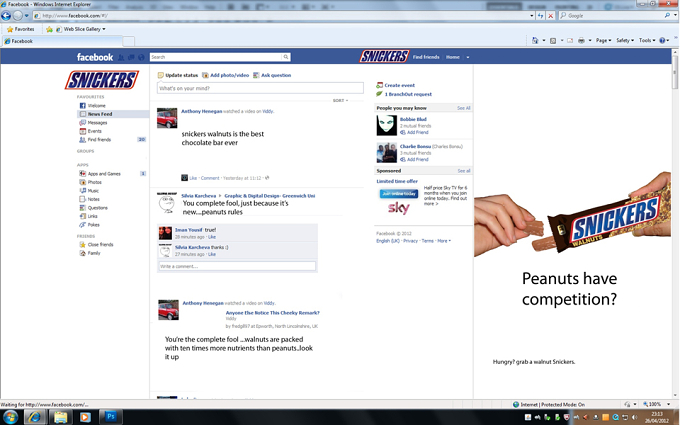Click the Create event icon
Screen dimensions: 680x425
379,85
